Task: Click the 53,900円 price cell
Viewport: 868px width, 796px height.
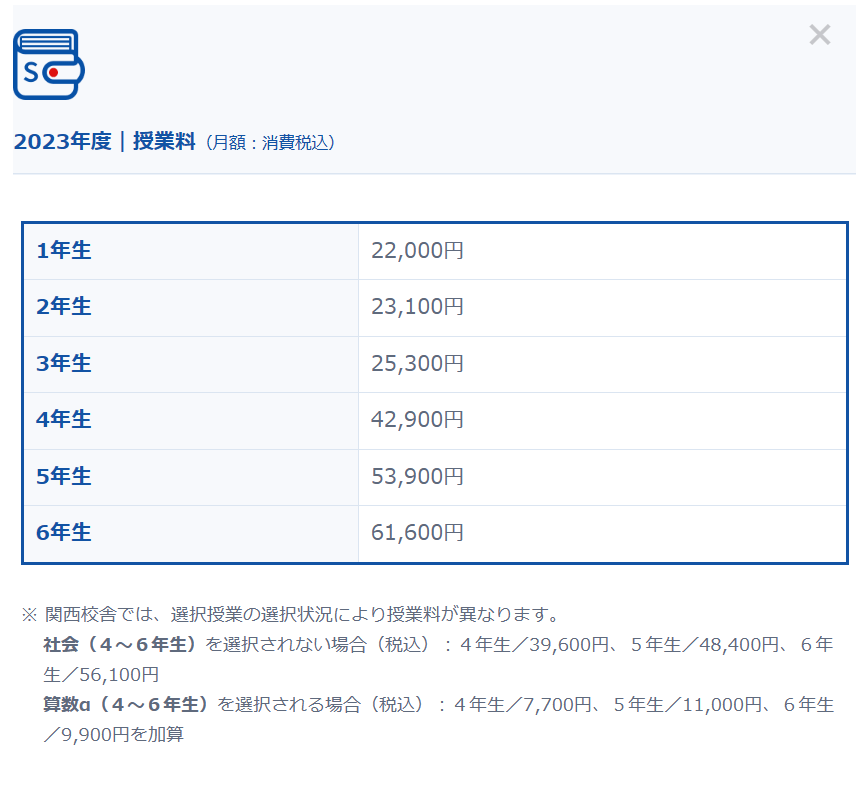Action: pyautogui.click(x=416, y=477)
